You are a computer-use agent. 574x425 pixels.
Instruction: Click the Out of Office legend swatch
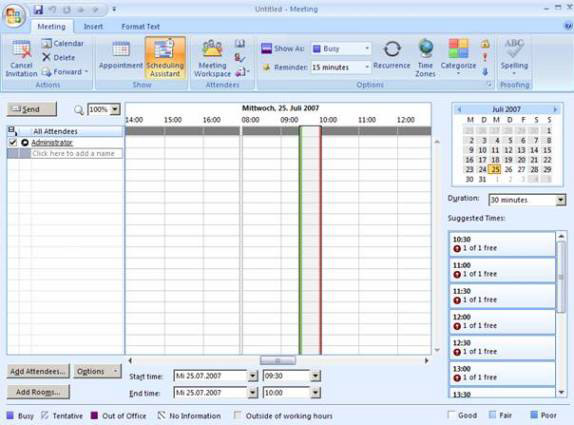point(94,415)
